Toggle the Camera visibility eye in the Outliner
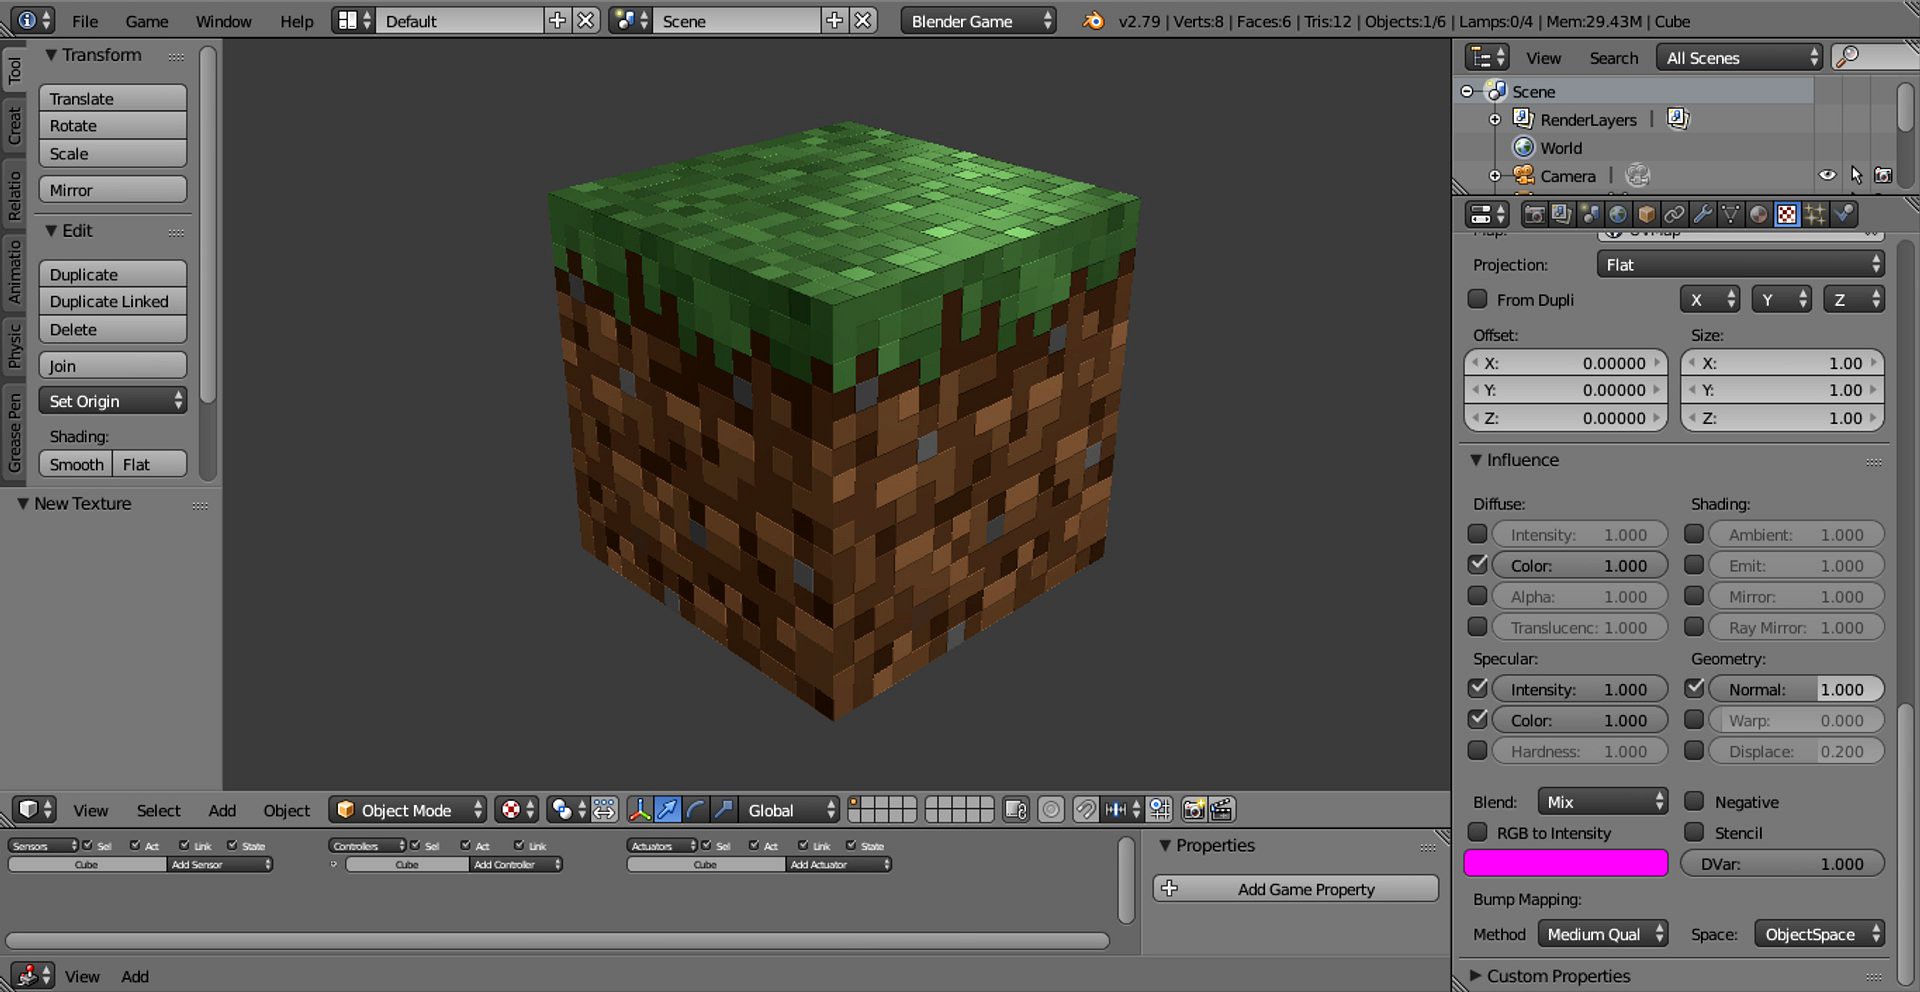Image resolution: width=1920 pixels, height=992 pixels. [1827, 175]
